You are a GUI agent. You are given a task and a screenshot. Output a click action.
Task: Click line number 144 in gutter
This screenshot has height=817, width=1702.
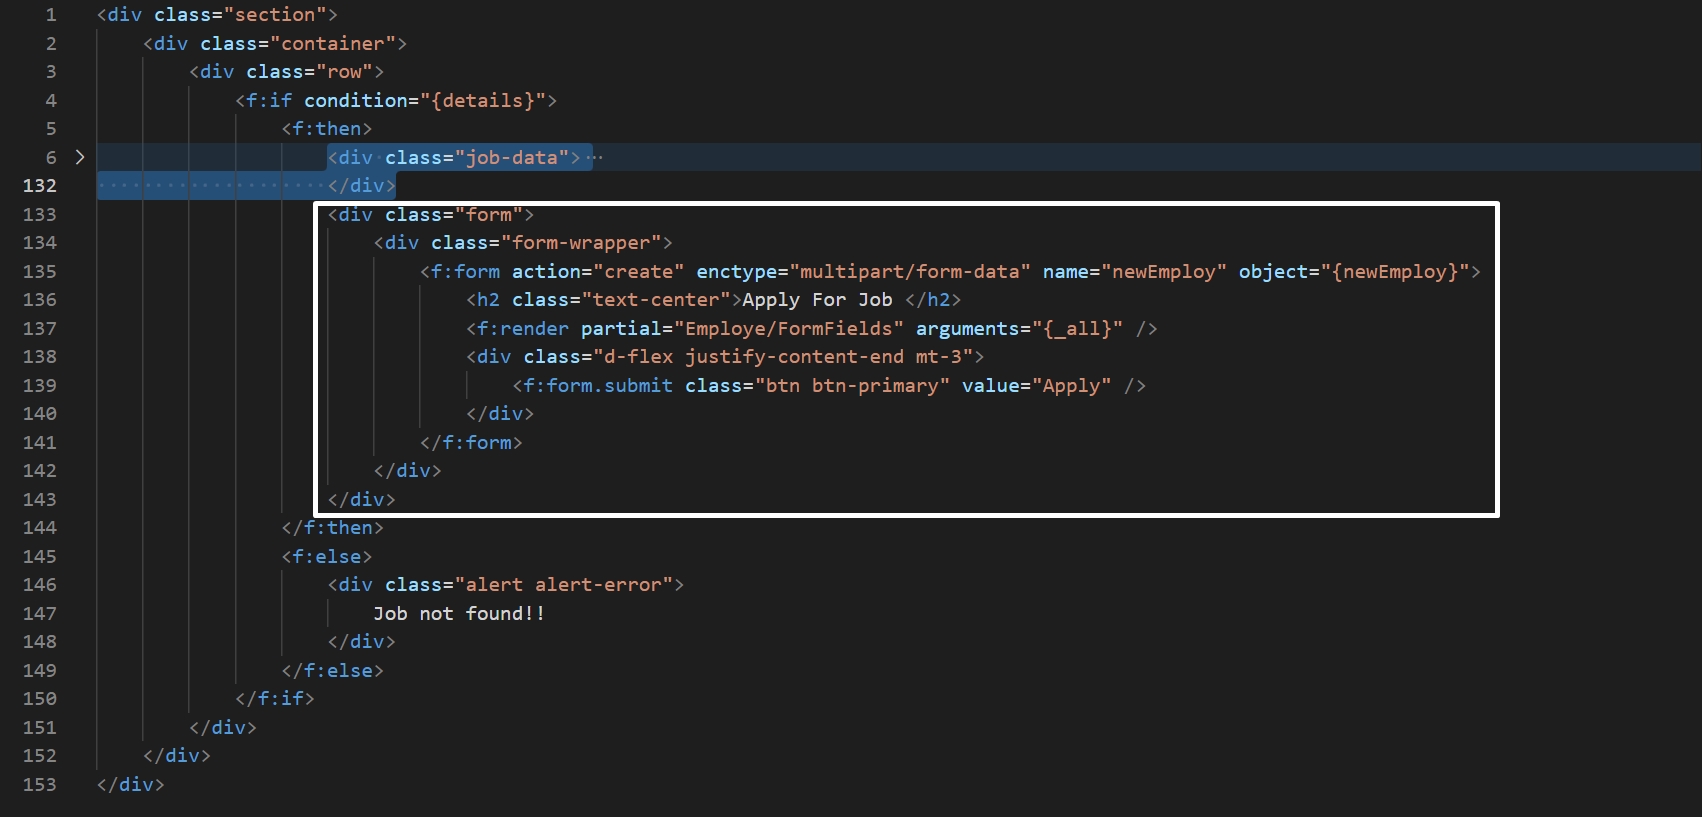[40, 528]
